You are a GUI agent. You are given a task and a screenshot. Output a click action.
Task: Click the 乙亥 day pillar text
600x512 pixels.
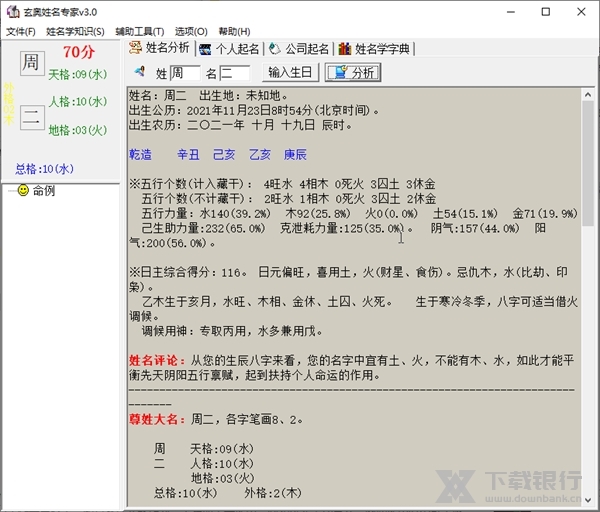(x=260, y=155)
